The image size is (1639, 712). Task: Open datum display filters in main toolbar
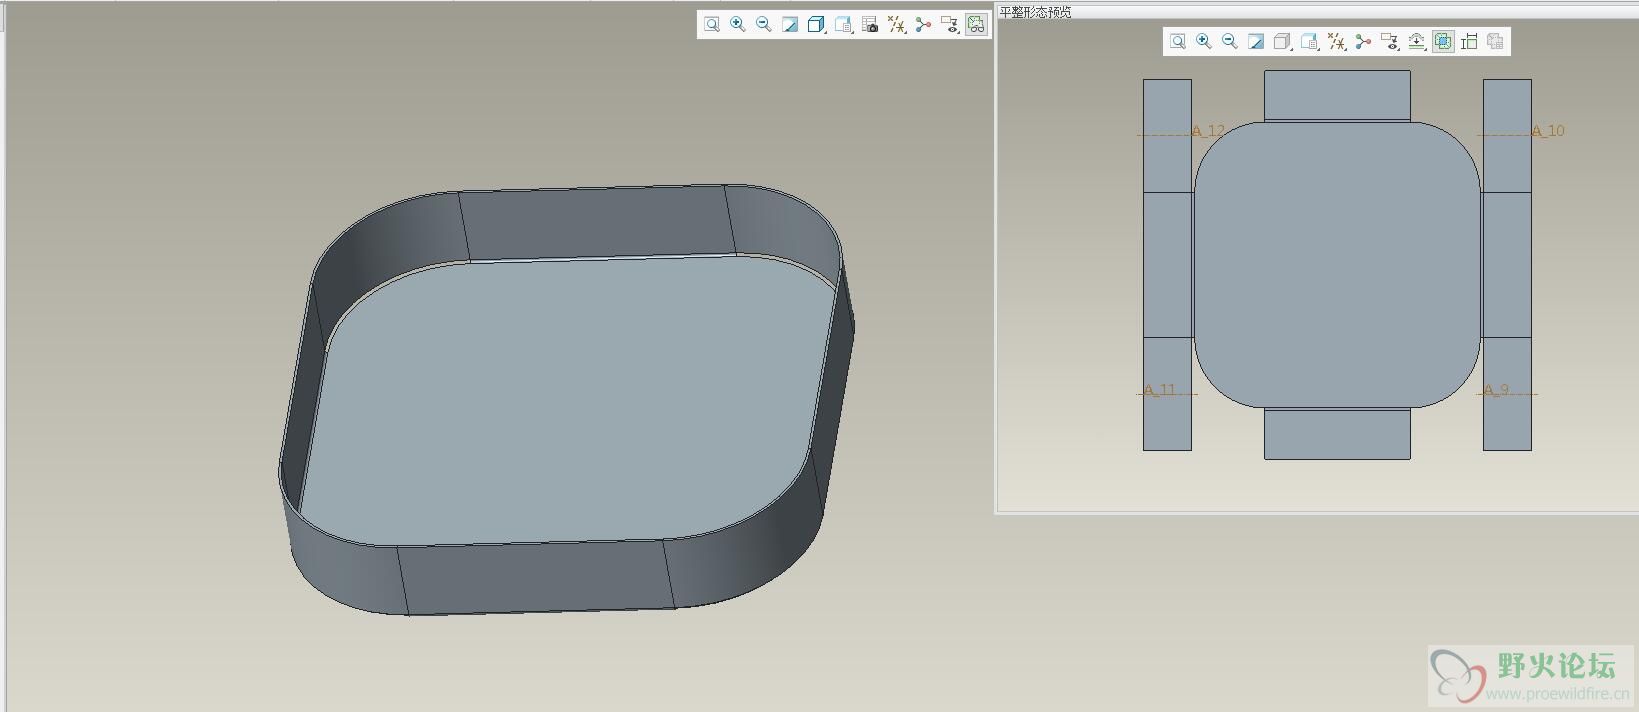pyautogui.click(x=897, y=25)
